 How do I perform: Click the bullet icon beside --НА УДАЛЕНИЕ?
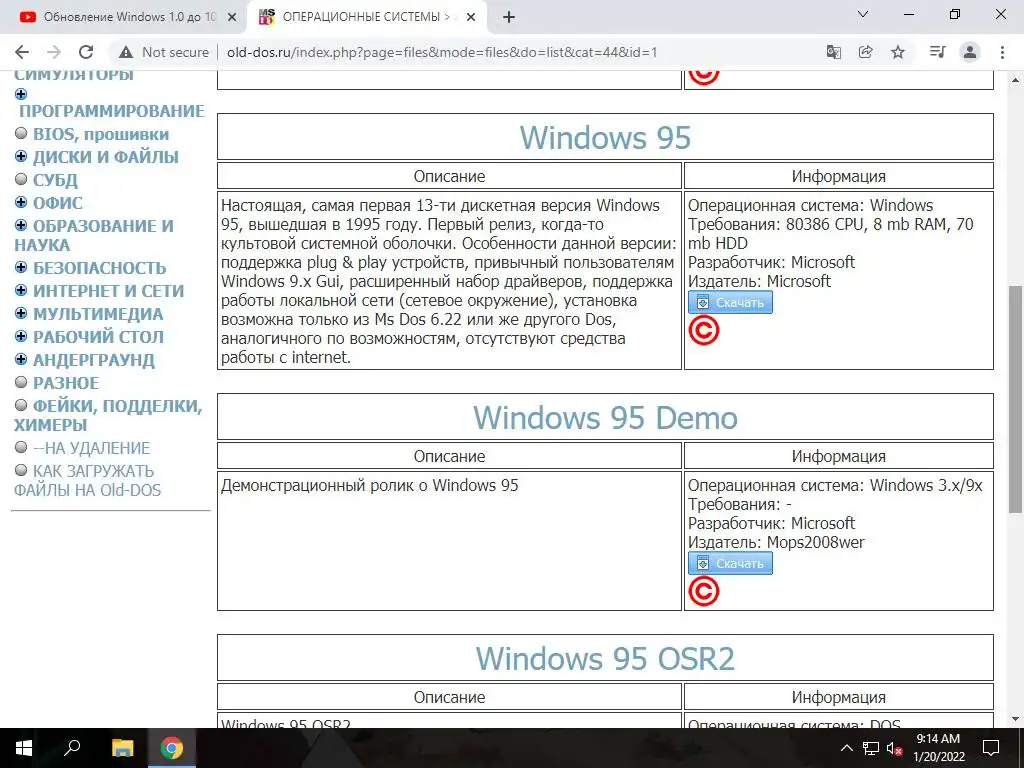pos(21,447)
